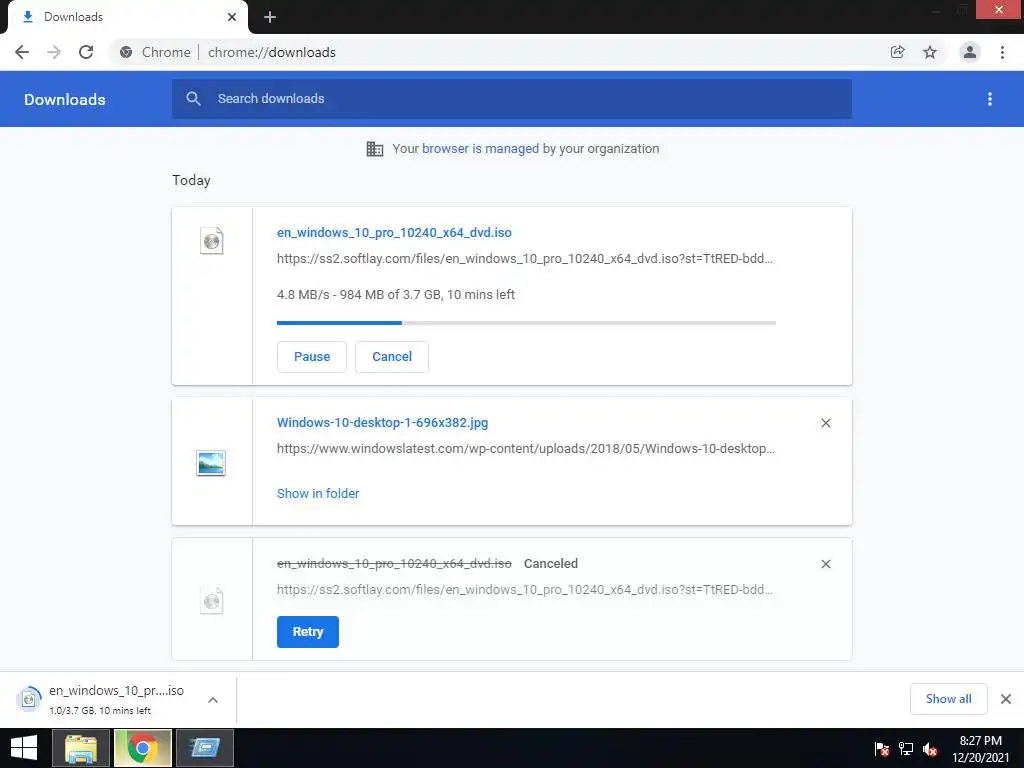1024x768 pixels.
Task: Open the taskbar clock showing 8:27 PM
Action: tap(980, 749)
